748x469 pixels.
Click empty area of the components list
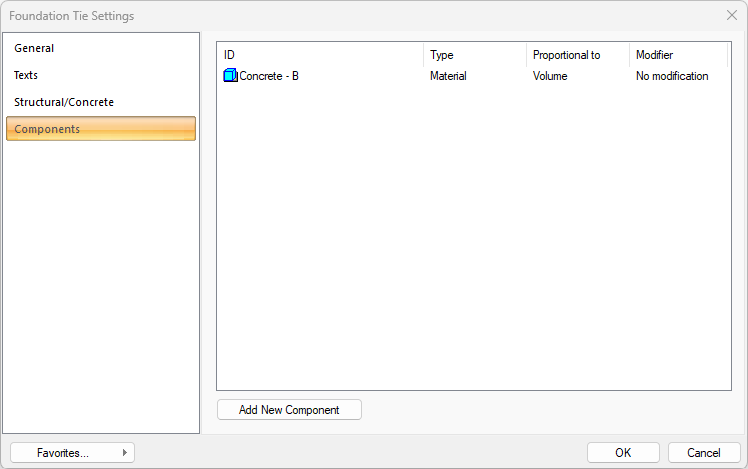[x=473, y=240]
